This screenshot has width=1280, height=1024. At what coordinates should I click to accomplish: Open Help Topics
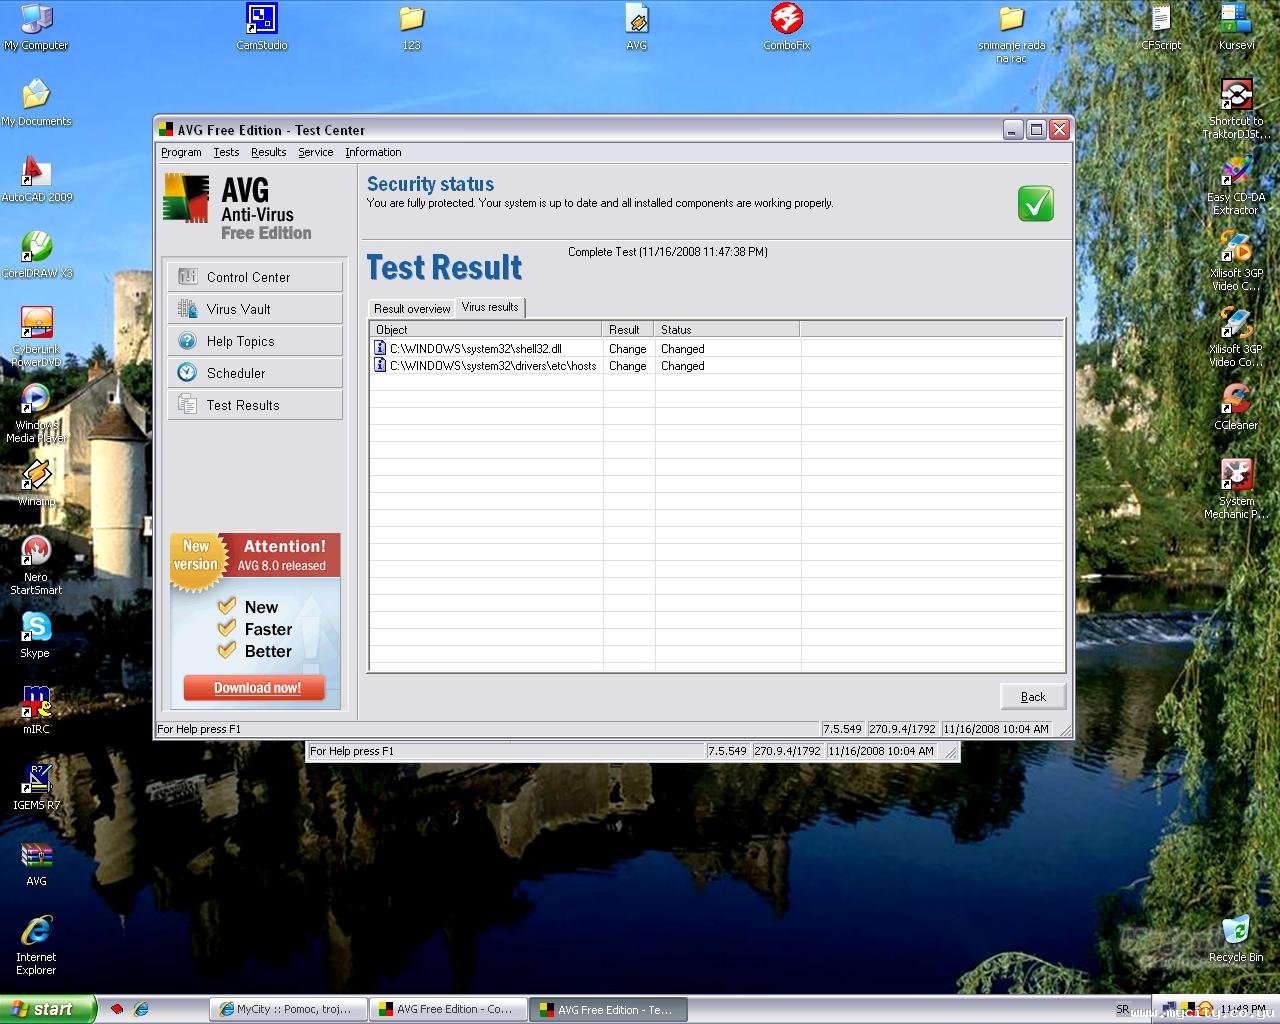point(255,341)
